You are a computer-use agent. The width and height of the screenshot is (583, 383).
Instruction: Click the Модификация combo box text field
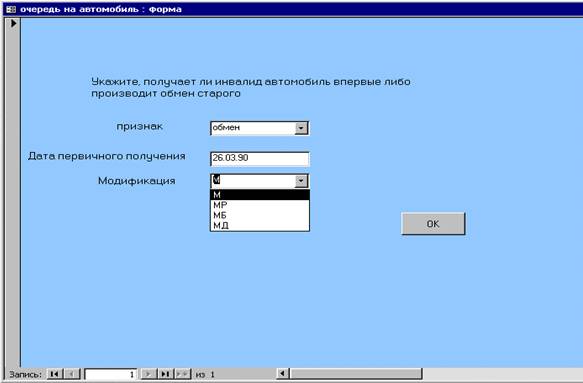point(253,181)
